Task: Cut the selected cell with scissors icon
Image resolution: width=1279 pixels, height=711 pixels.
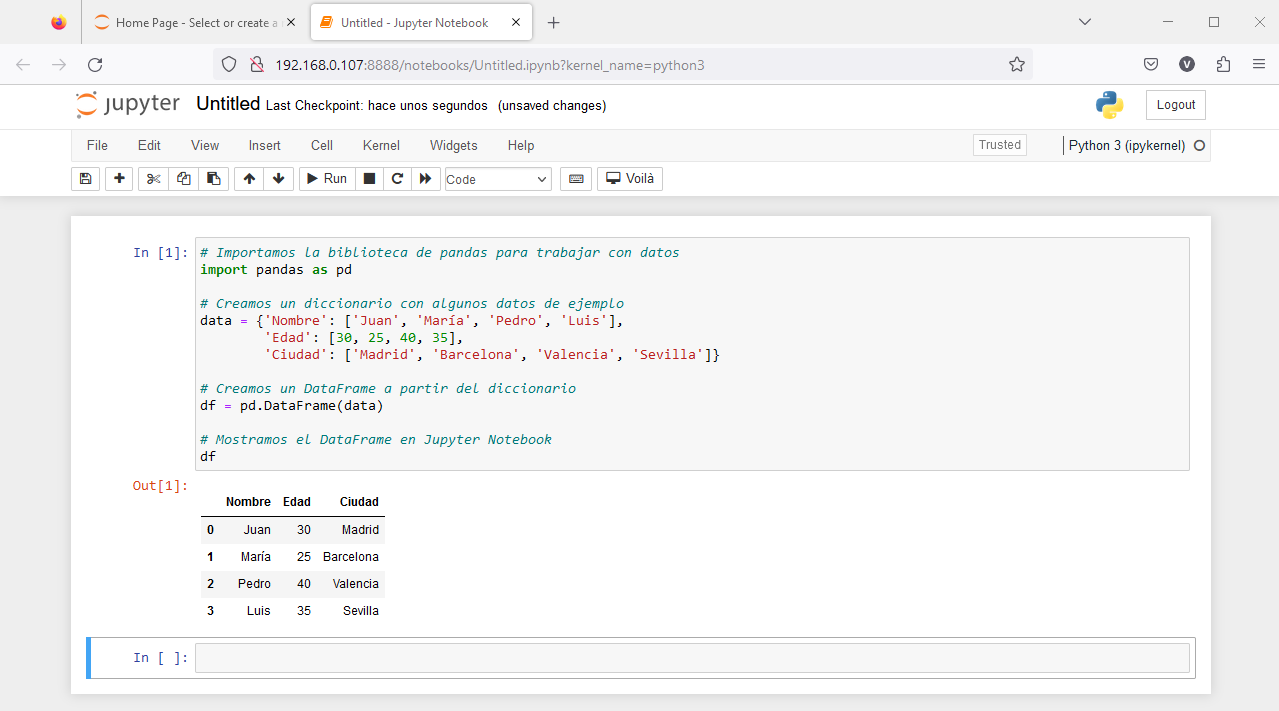Action: click(x=151, y=178)
